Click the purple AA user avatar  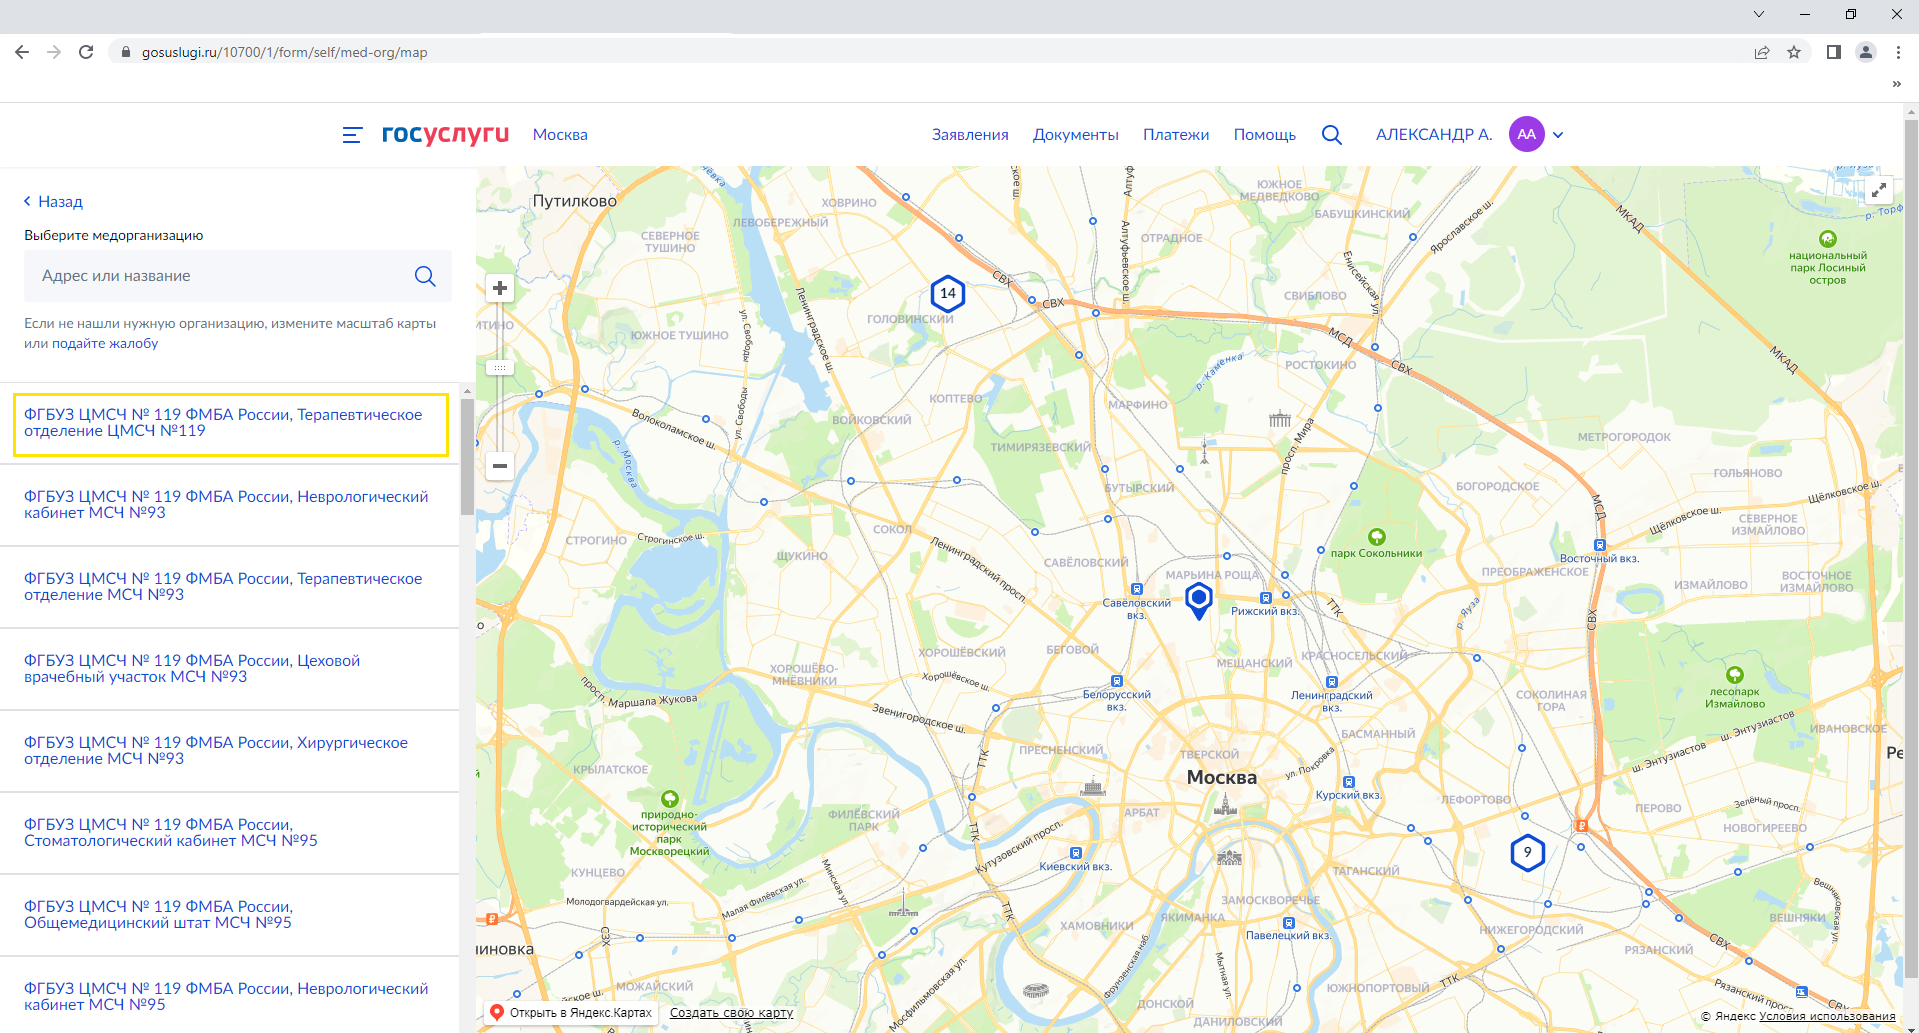click(x=1526, y=134)
